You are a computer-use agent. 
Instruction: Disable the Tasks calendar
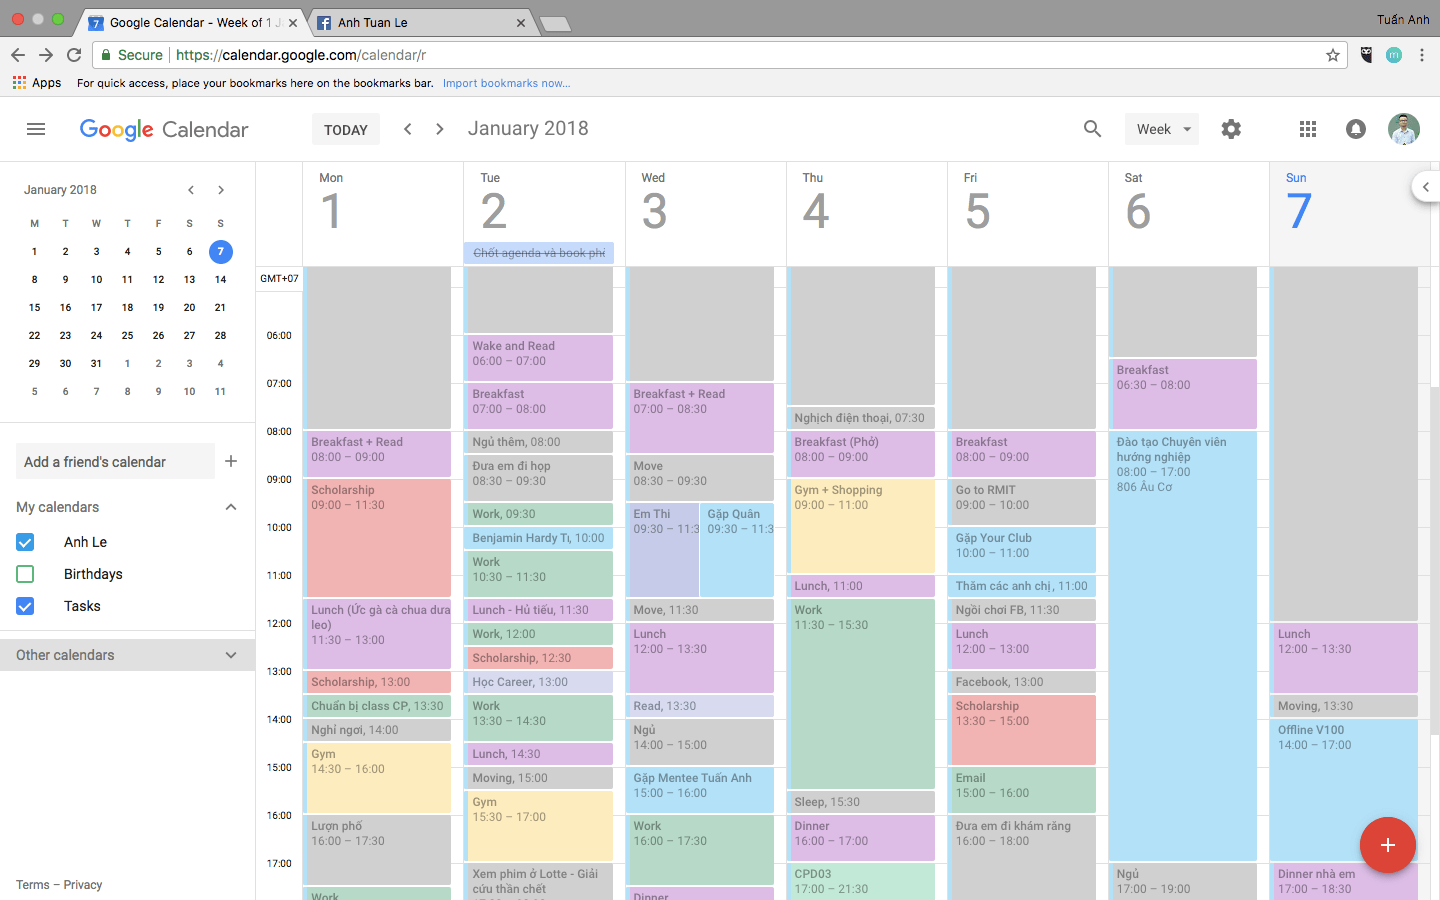(24, 606)
